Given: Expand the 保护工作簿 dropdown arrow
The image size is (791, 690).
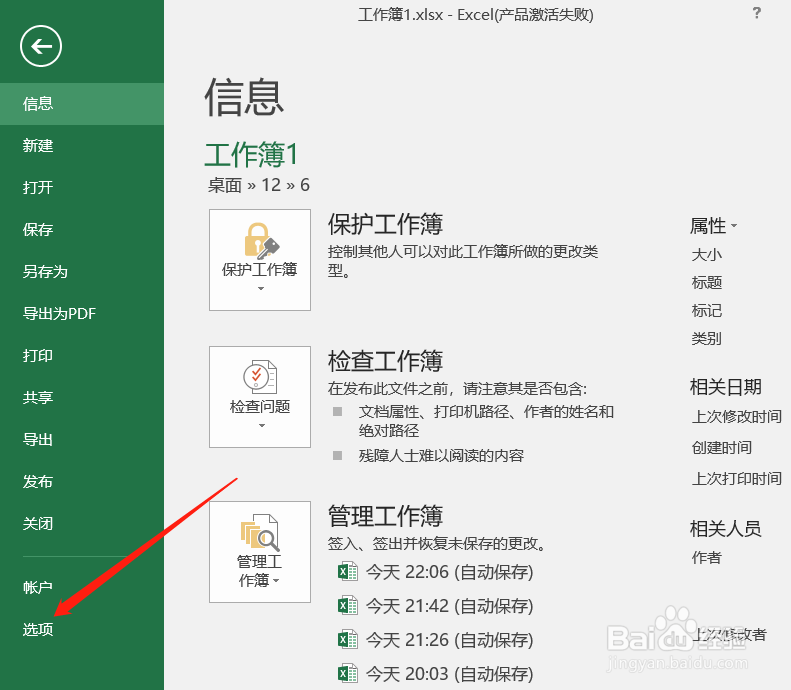Looking at the screenshot, I should point(261,289).
